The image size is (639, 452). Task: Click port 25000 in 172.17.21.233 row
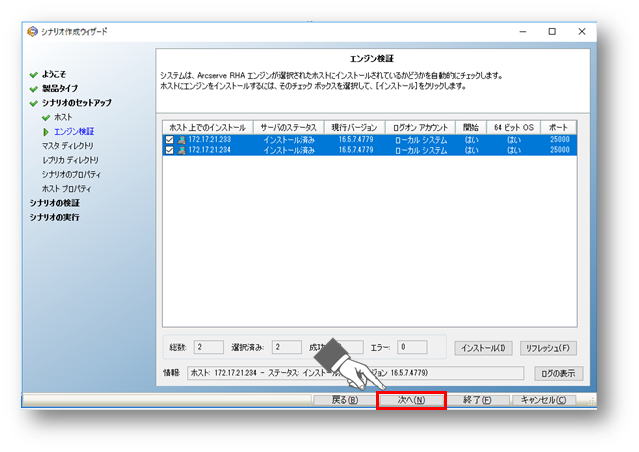[560, 140]
